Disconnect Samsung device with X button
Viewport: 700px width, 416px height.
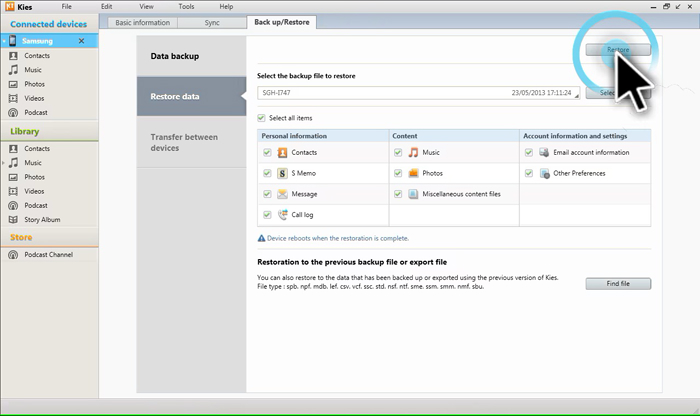[81, 41]
